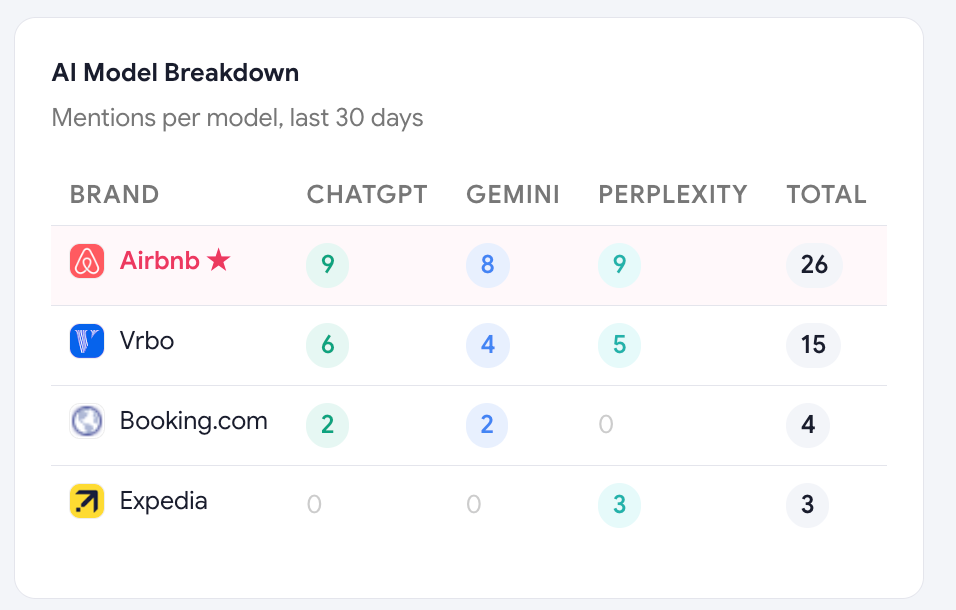
Task: Click the Airbnb total badge 26
Action: coord(815,264)
